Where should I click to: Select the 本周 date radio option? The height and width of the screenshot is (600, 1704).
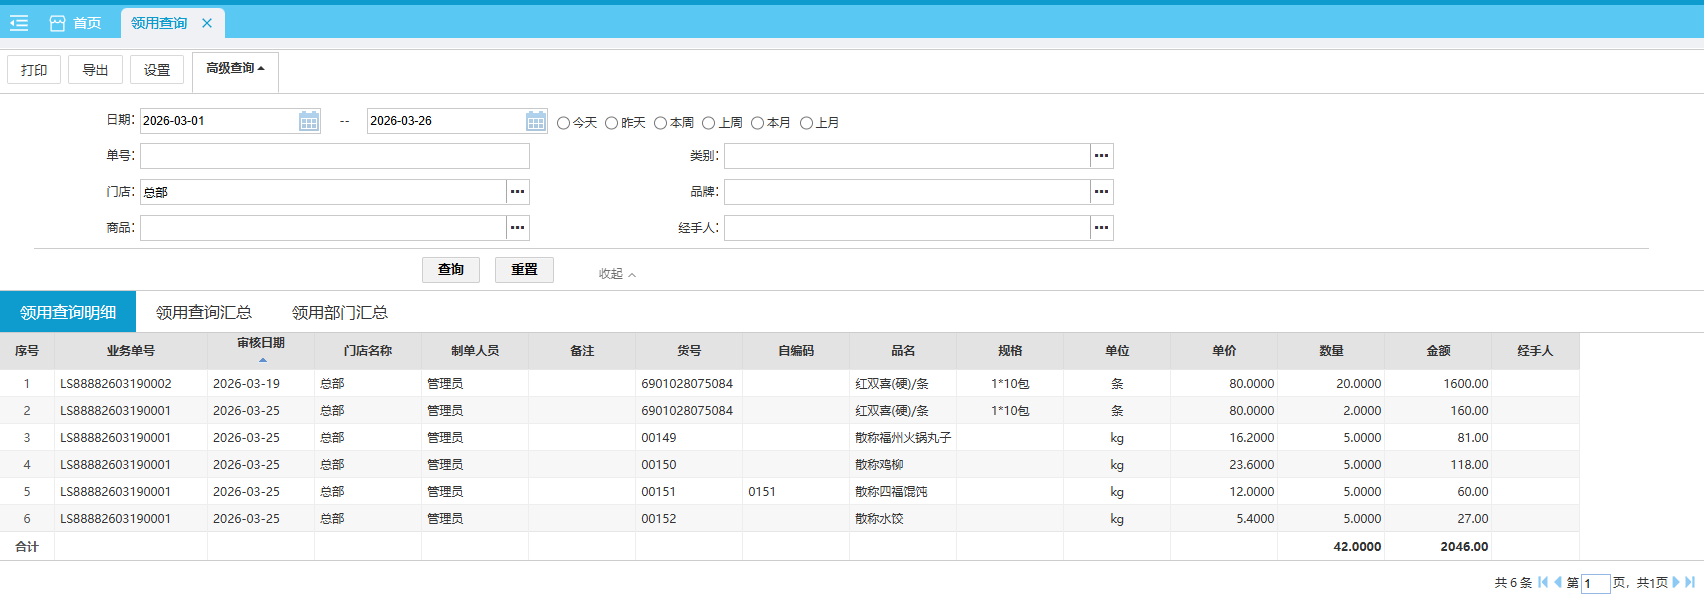(661, 123)
